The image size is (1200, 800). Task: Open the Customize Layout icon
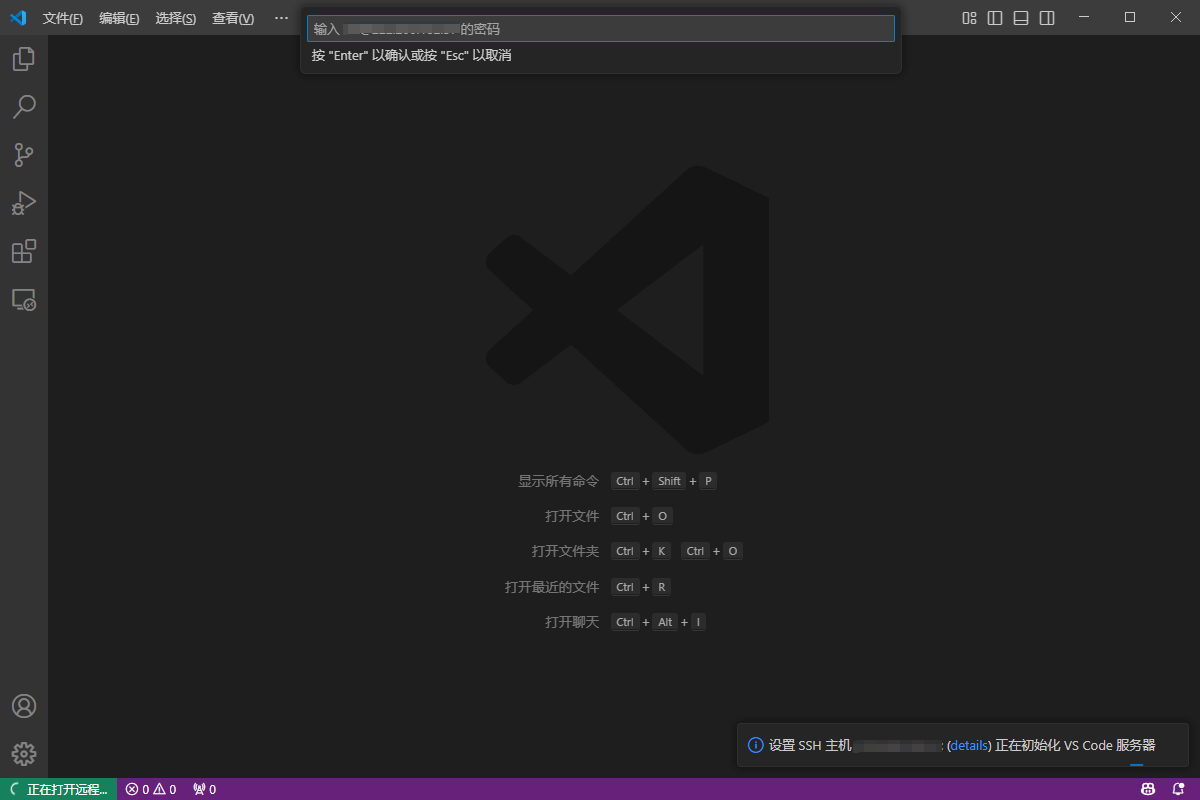[969, 17]
